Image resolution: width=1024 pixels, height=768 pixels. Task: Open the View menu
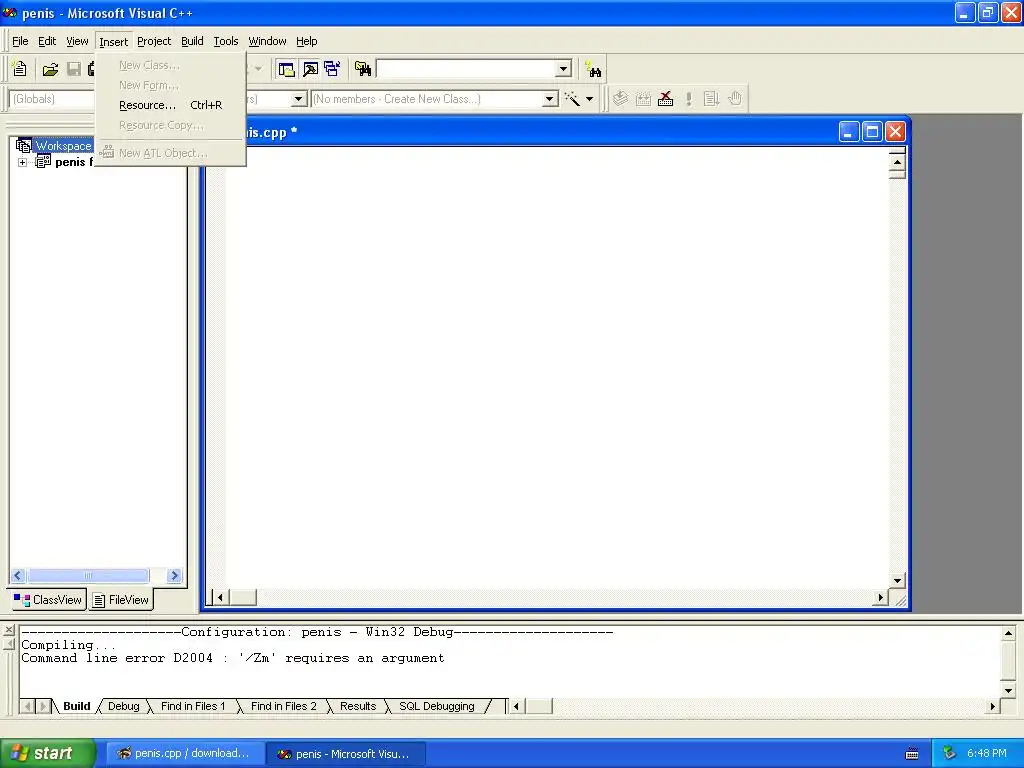click(77, 41)
